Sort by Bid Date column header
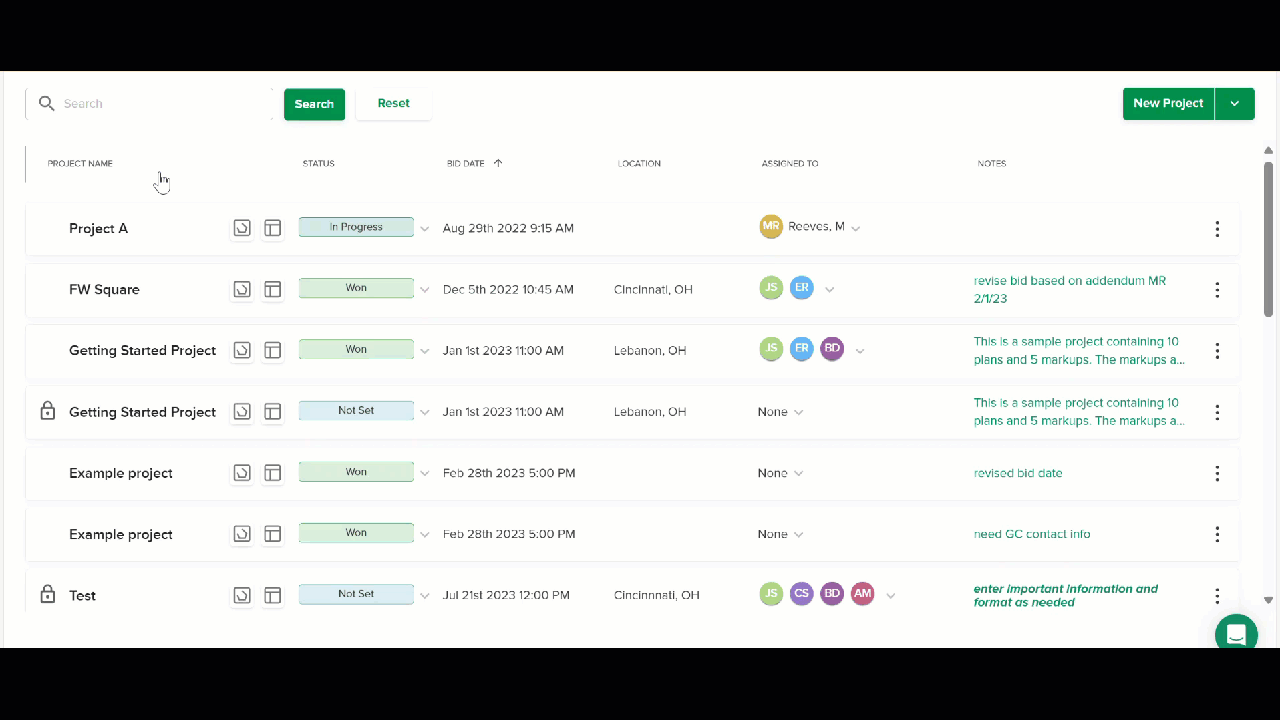 tap(465, 163)
